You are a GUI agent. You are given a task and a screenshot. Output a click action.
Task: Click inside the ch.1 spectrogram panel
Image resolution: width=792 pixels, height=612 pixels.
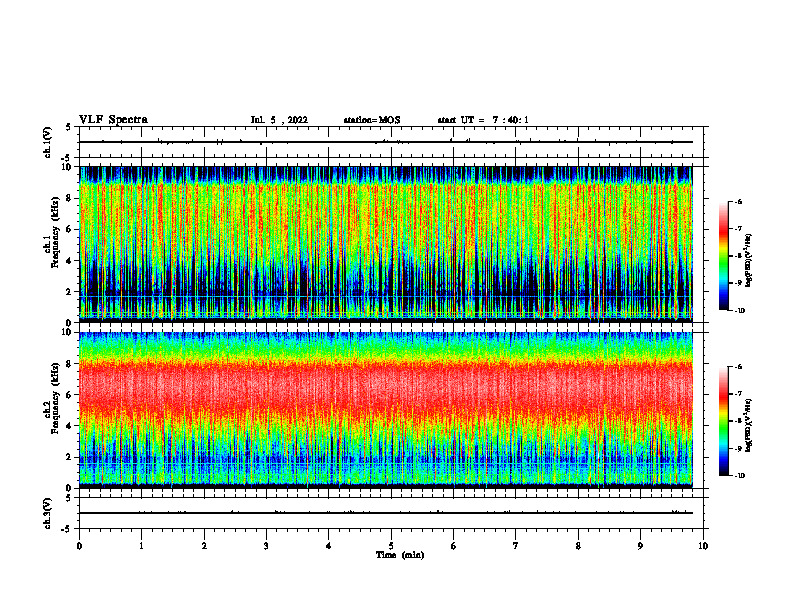[x=386, y=244]
